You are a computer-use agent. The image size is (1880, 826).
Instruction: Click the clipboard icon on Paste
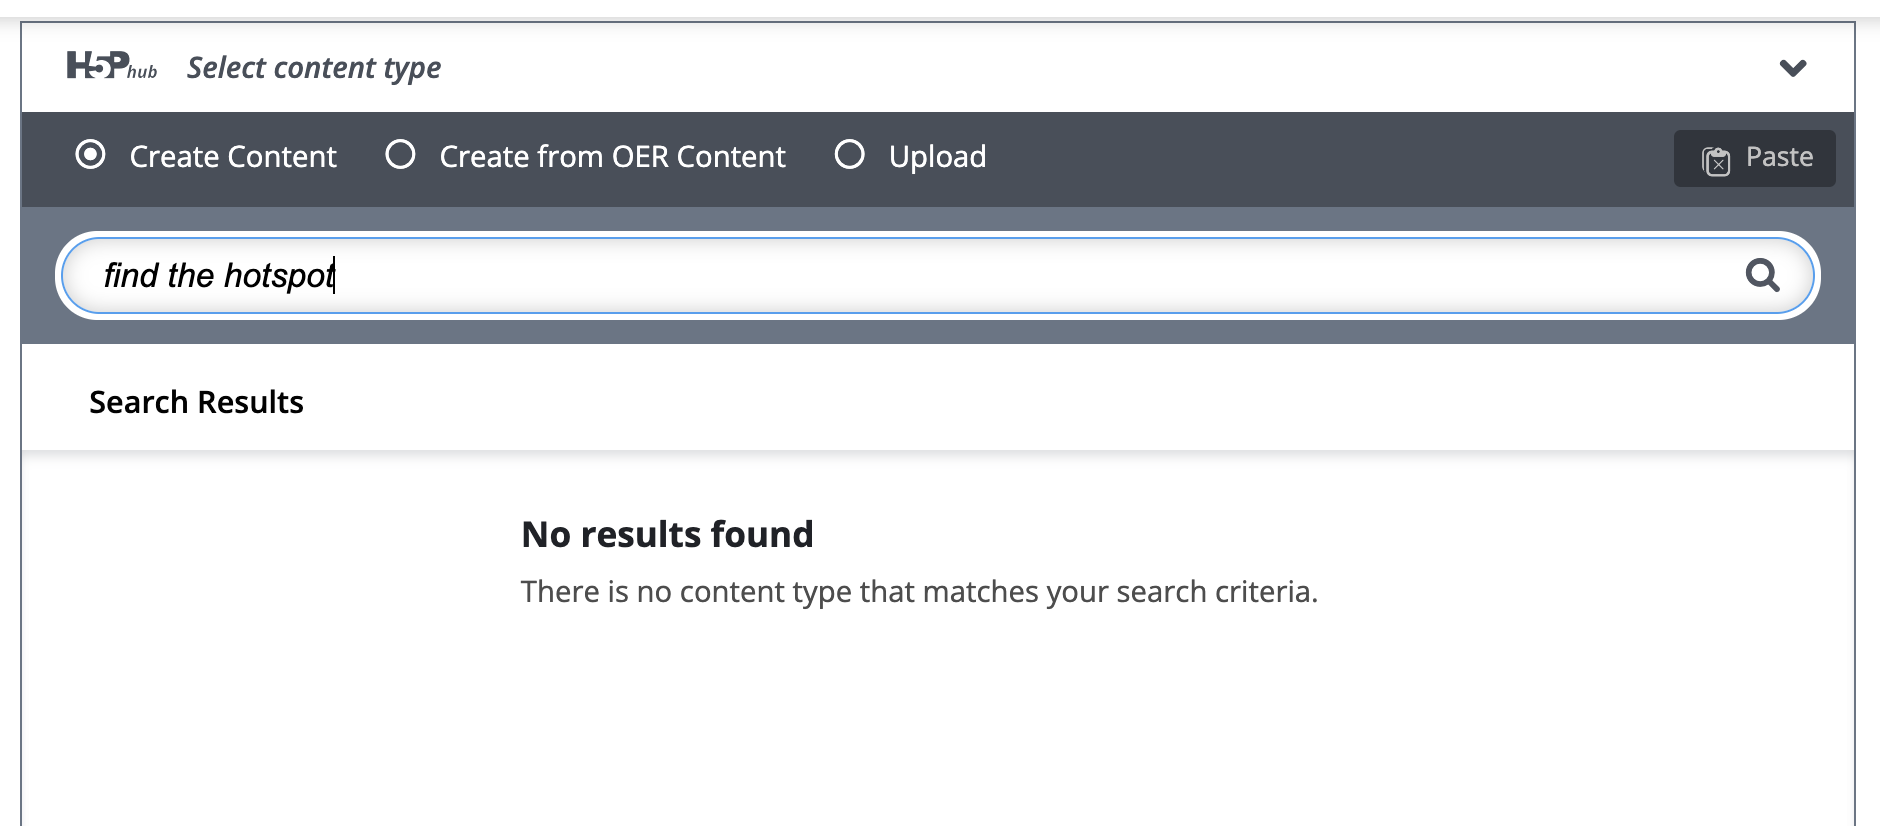click(x=1716, y=160)
